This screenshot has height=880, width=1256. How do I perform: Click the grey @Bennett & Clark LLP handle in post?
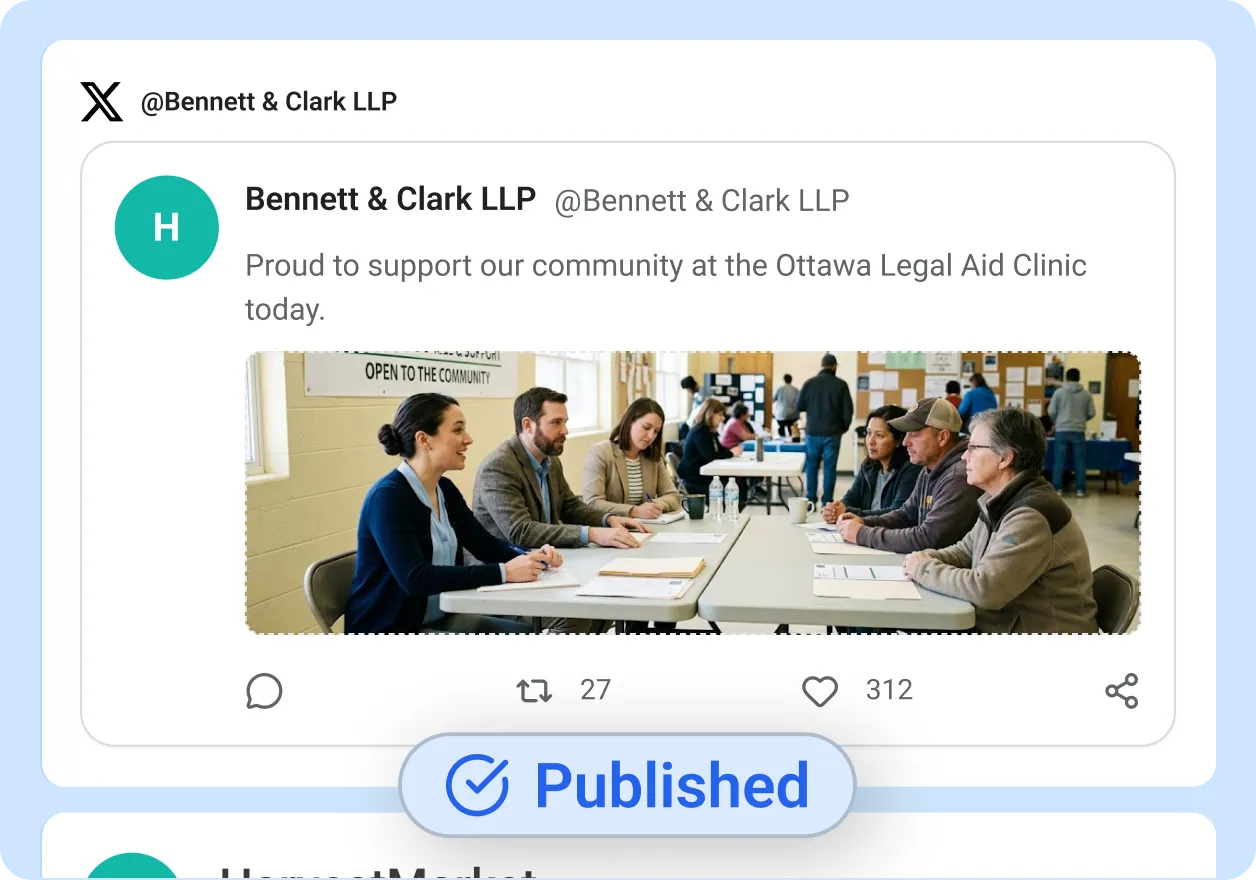pos(702,201)
